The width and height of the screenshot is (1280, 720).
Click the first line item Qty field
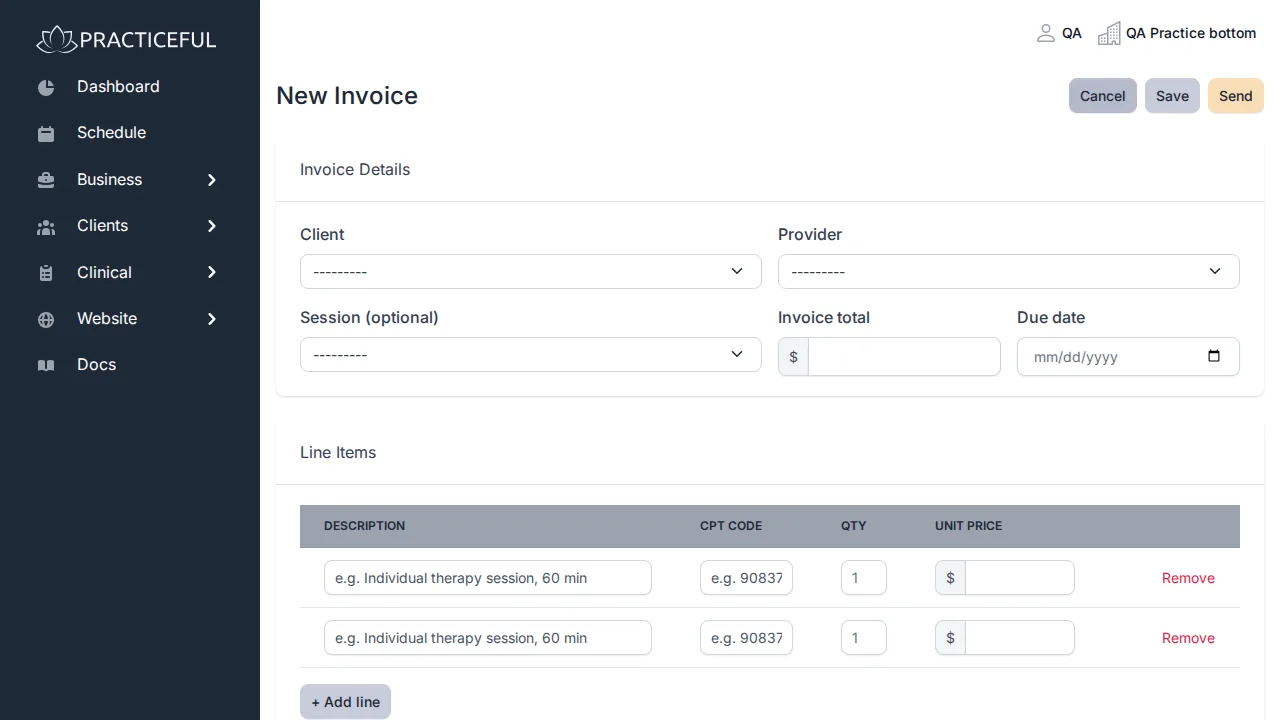pos(864,578)
